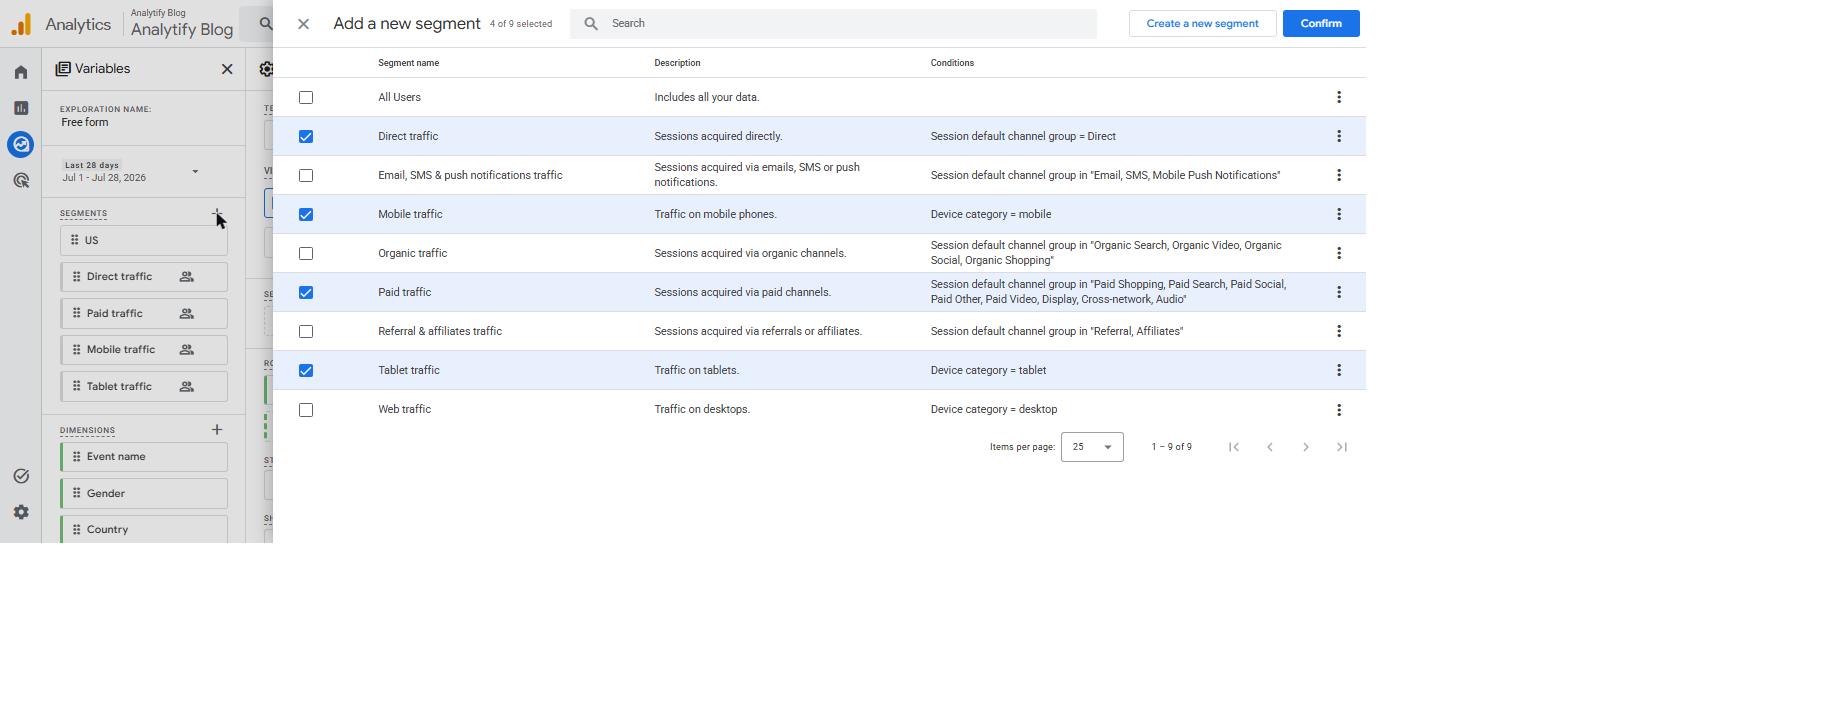Viewport: 1821px width, 724px height.
Task: Open more options for Web traffic row
Action: 1339,410
